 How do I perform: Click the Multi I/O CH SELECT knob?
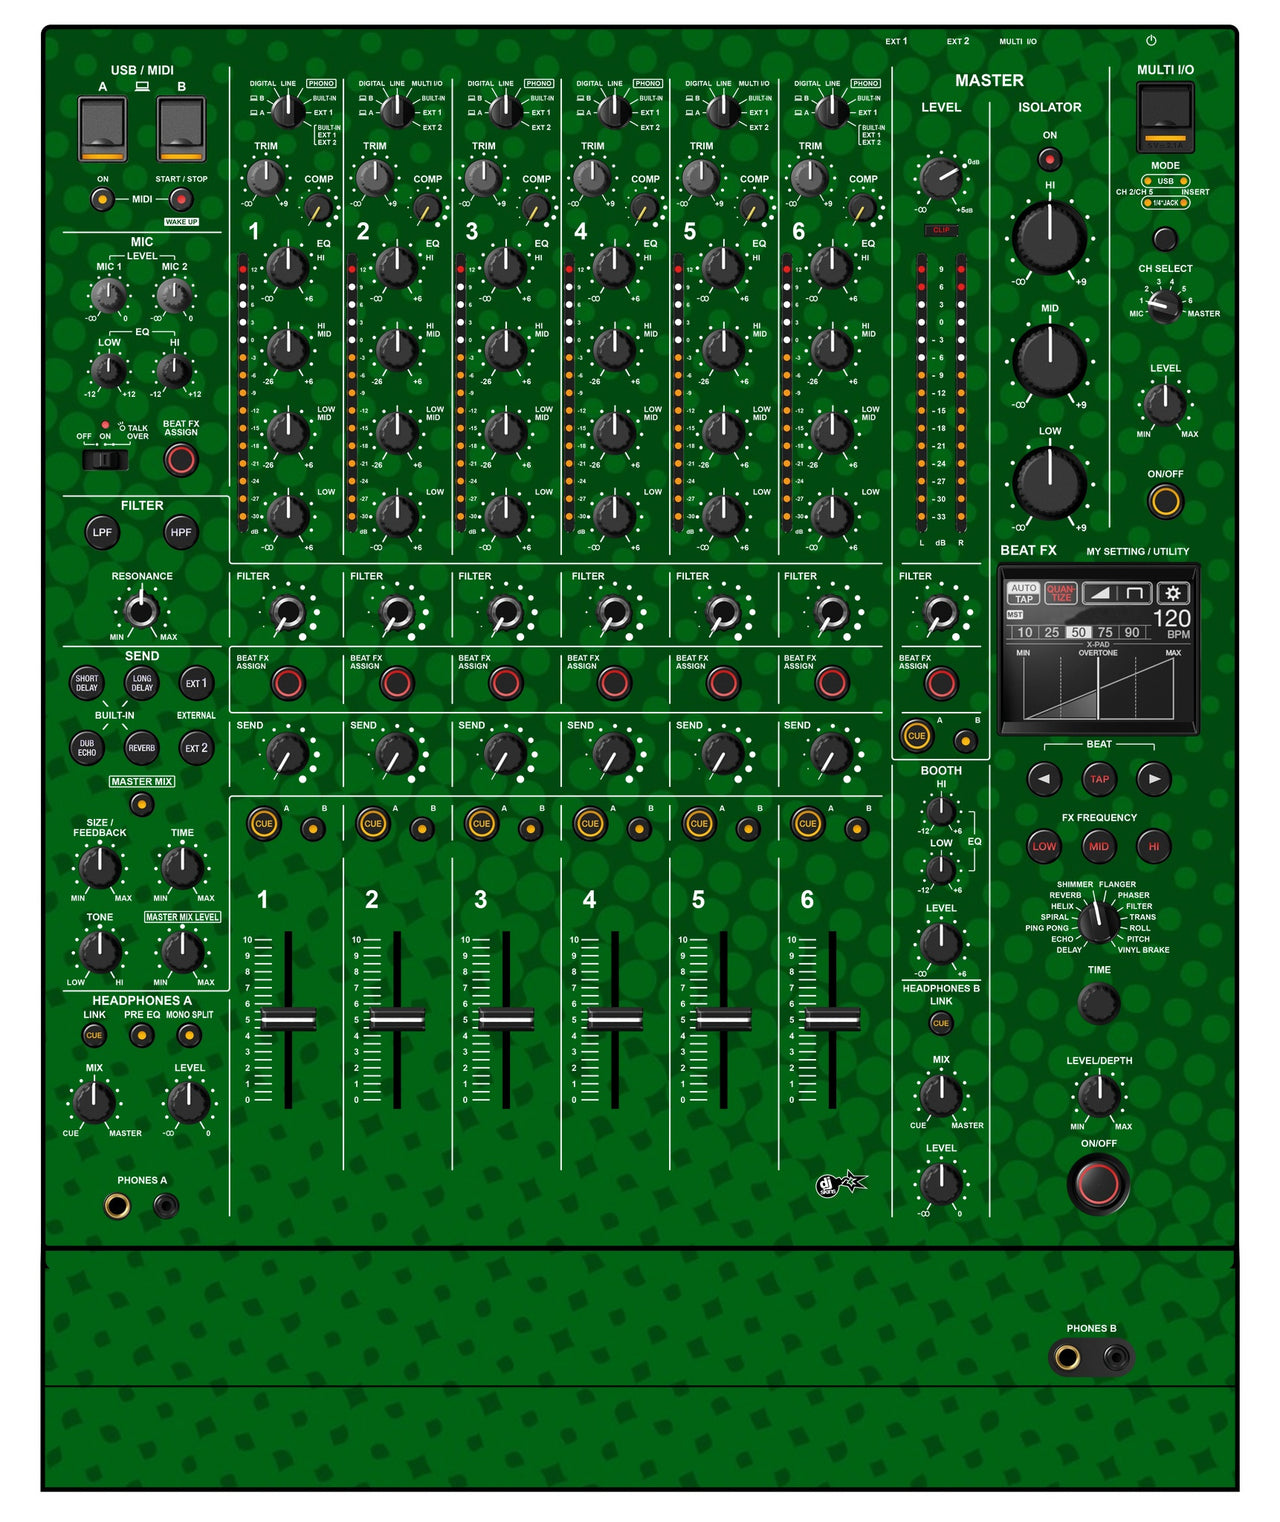[1164, 307]
